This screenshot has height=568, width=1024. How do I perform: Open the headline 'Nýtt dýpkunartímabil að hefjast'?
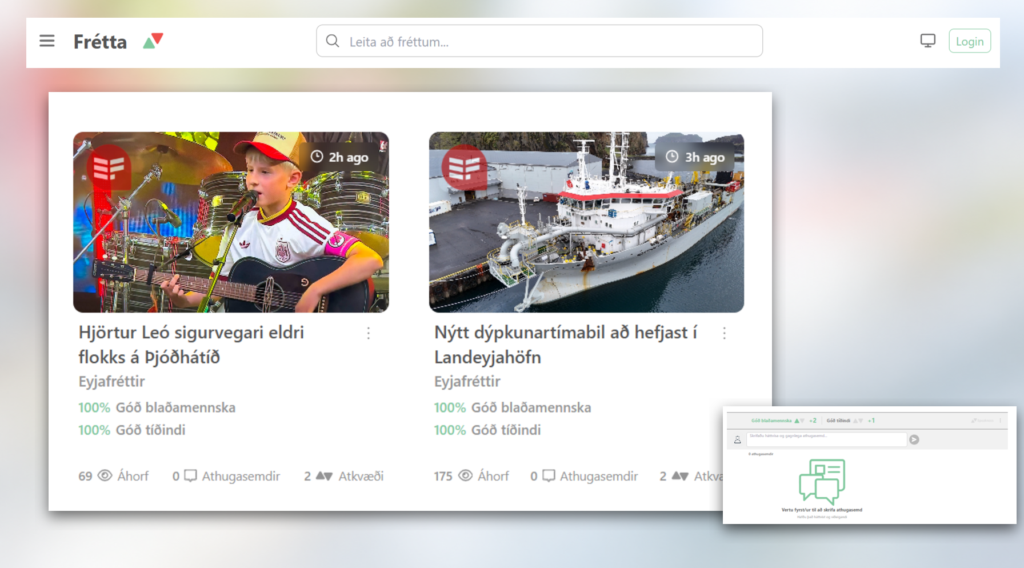(566, 345)
